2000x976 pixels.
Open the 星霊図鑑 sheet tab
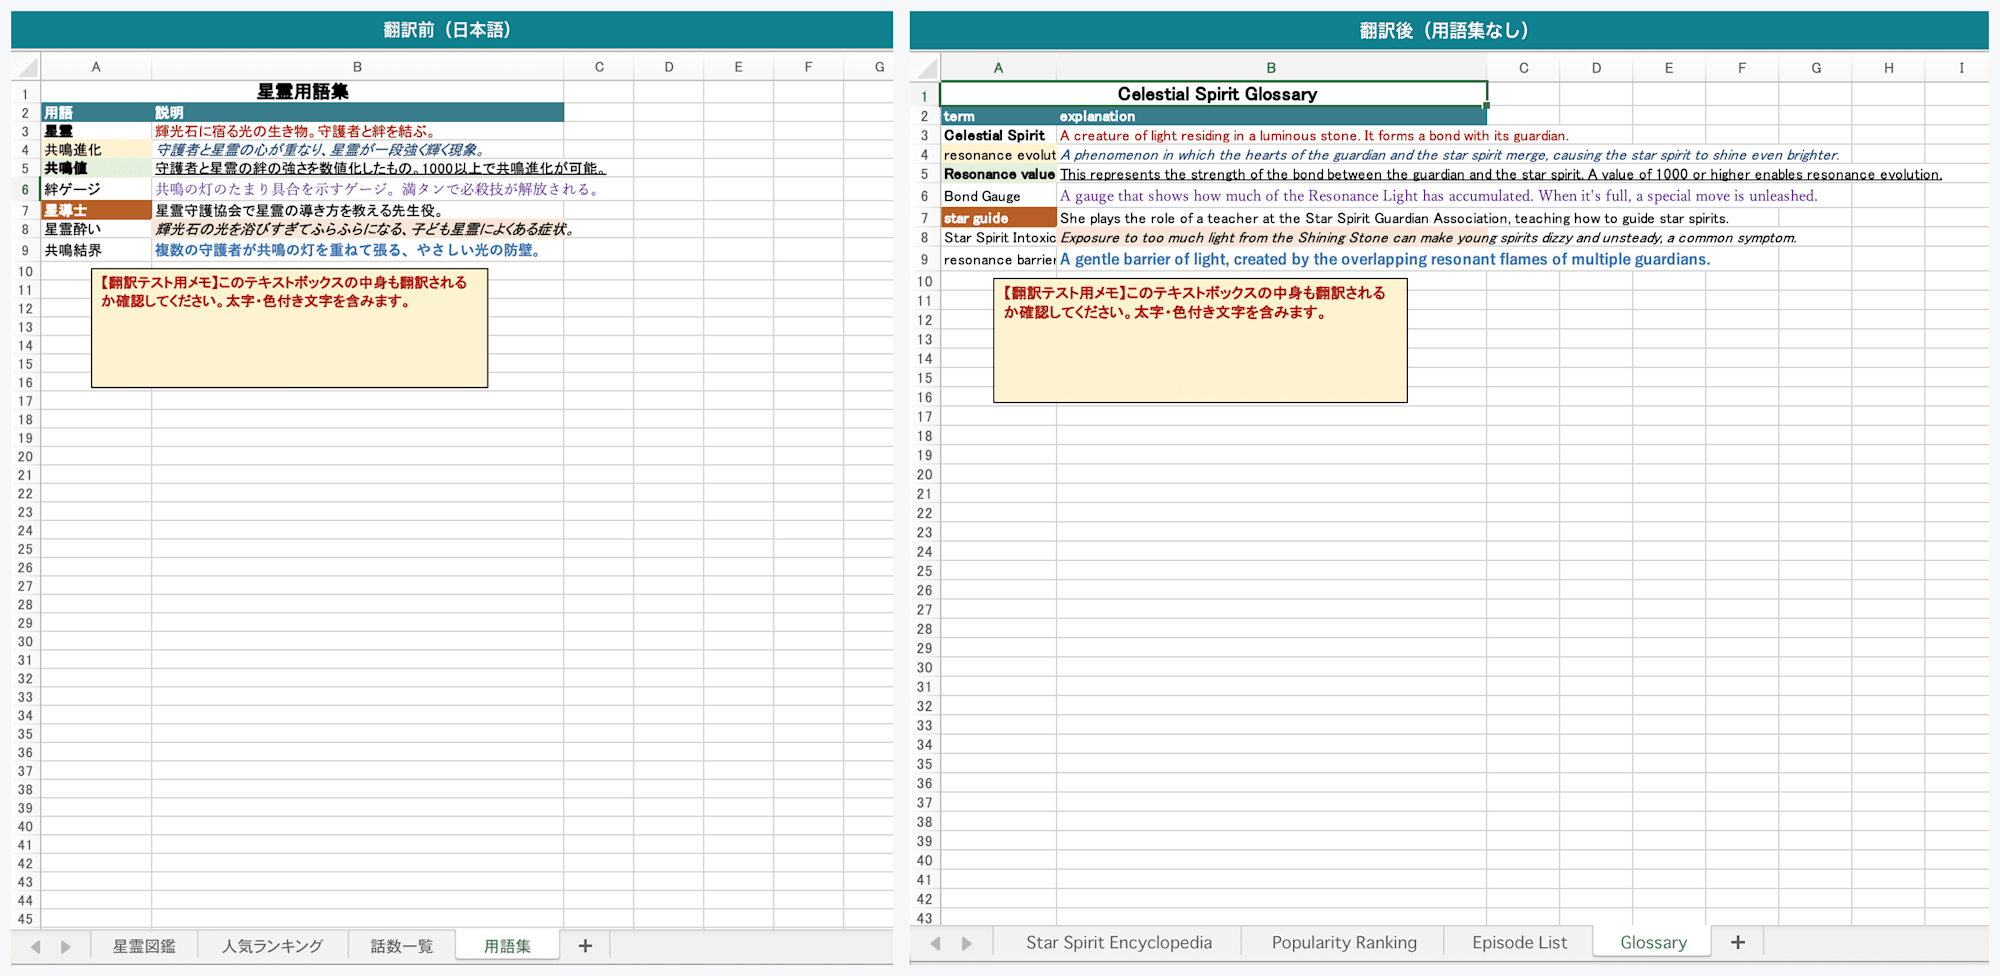coord(144,946)
